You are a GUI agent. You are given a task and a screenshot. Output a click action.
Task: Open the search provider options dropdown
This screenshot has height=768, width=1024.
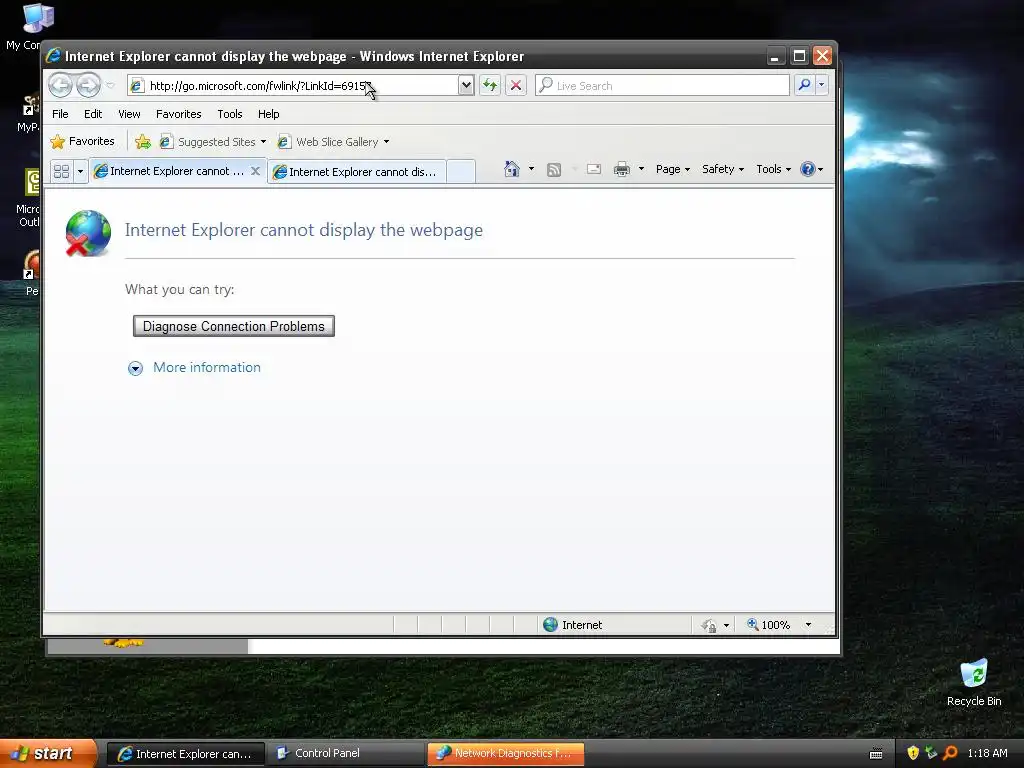pos(822,85)
